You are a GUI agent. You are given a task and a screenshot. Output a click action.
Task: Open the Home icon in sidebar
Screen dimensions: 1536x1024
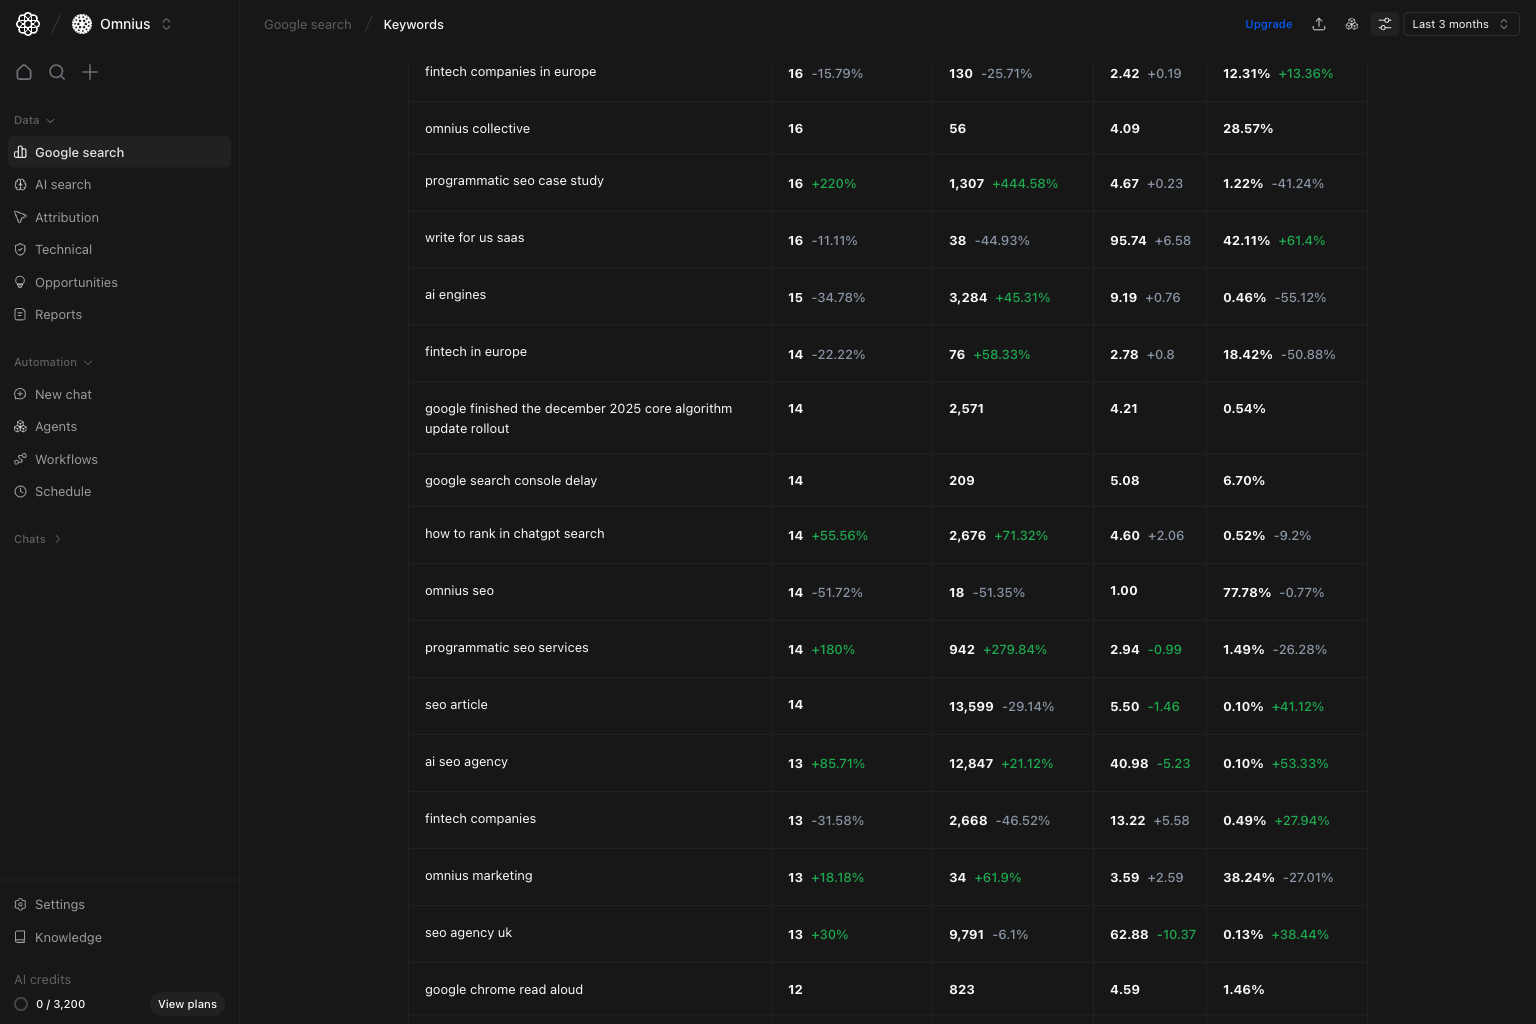pyautogui.click(x=24, y=72)
